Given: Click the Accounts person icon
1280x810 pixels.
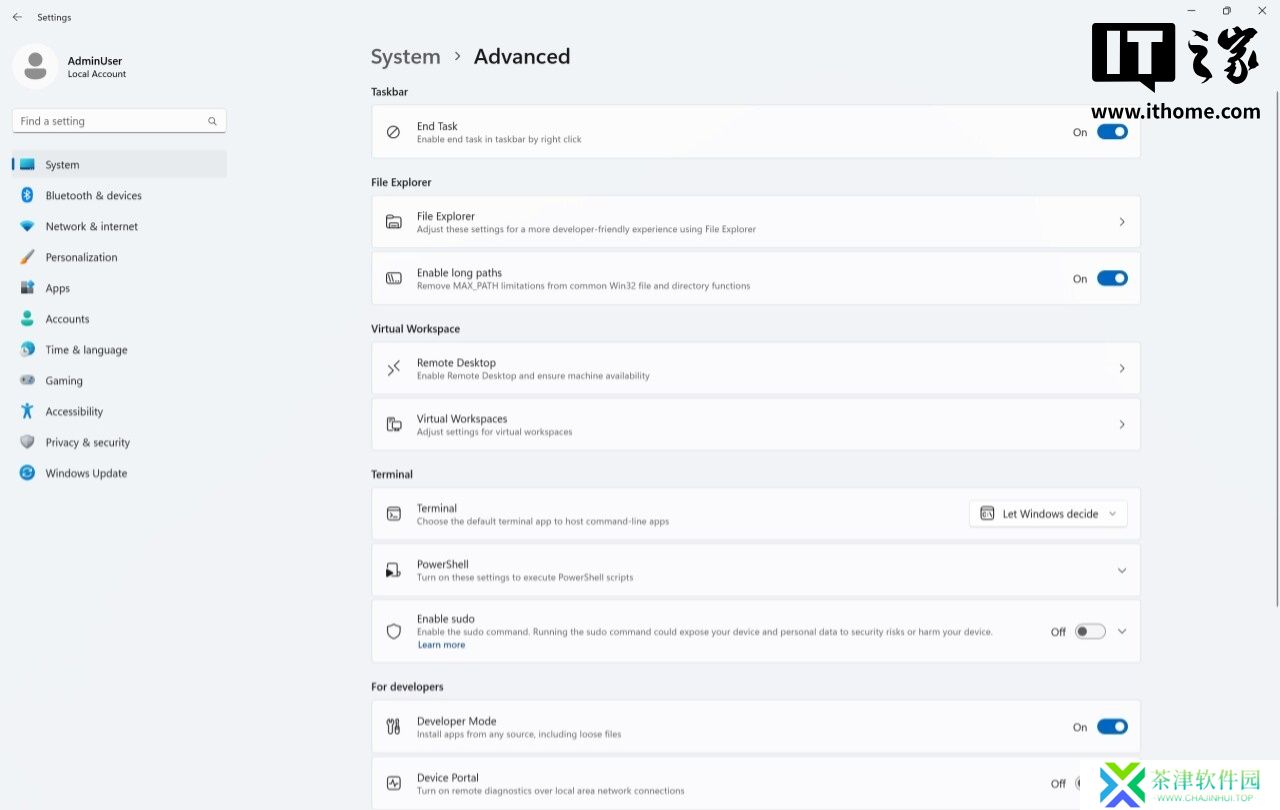Looking at the screenshot, I should (x=27, y=319).
